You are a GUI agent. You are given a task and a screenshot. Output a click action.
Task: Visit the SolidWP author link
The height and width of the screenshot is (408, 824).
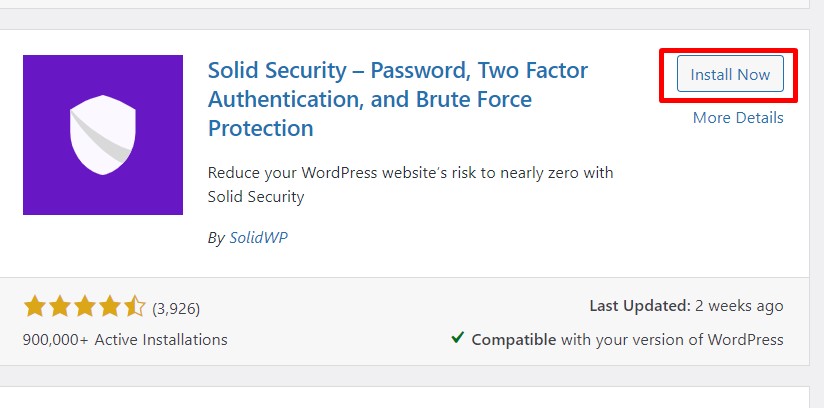coord(259,238)
